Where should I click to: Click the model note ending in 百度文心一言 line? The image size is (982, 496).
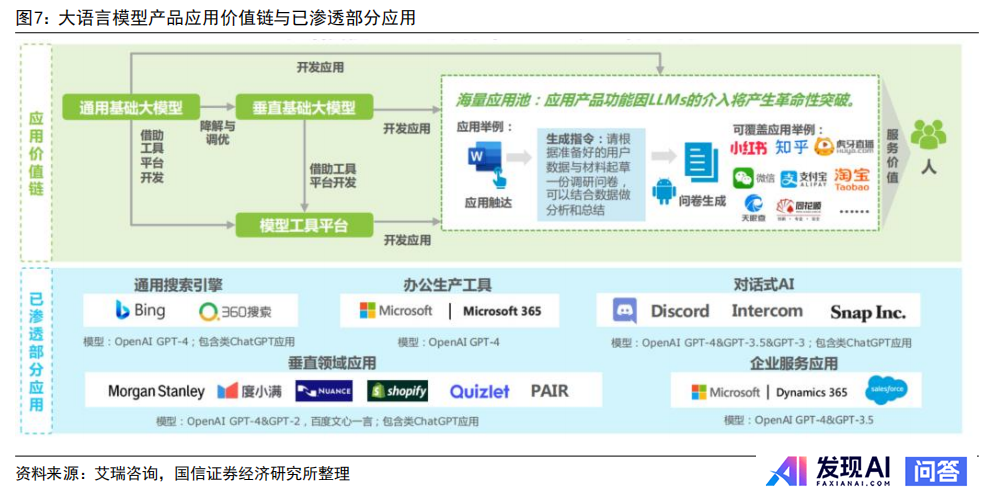(x=317, y=421)
